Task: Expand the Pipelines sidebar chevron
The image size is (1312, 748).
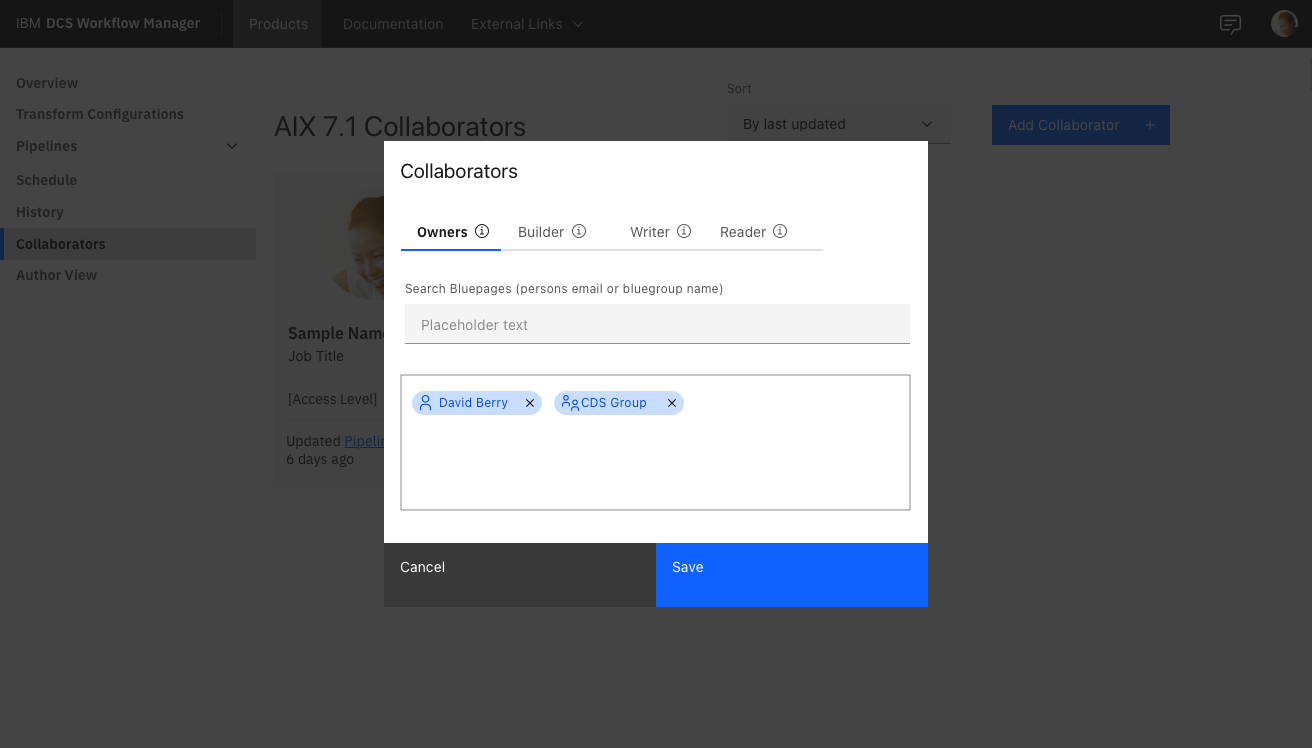Action: (232, 146)
